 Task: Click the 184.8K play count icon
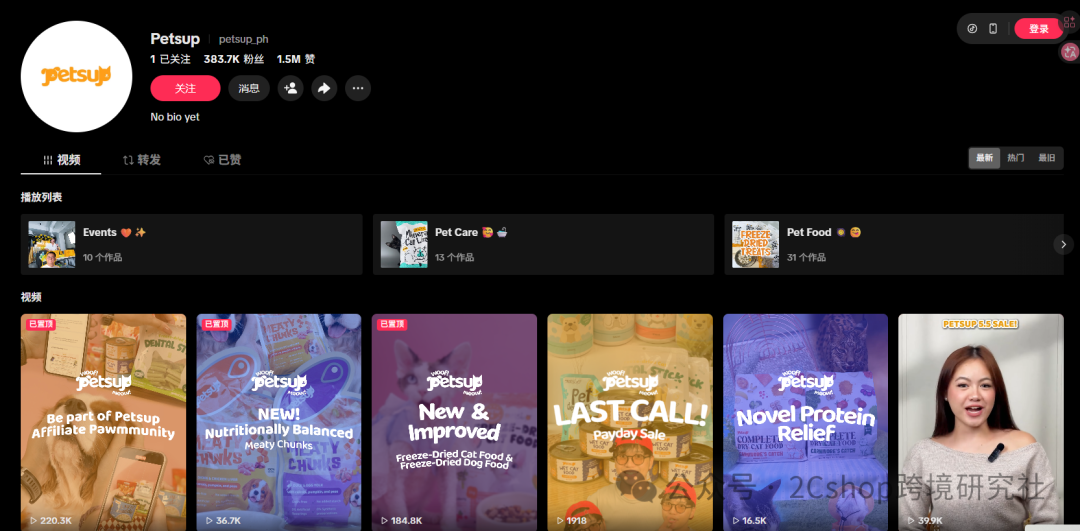[384, 521]
